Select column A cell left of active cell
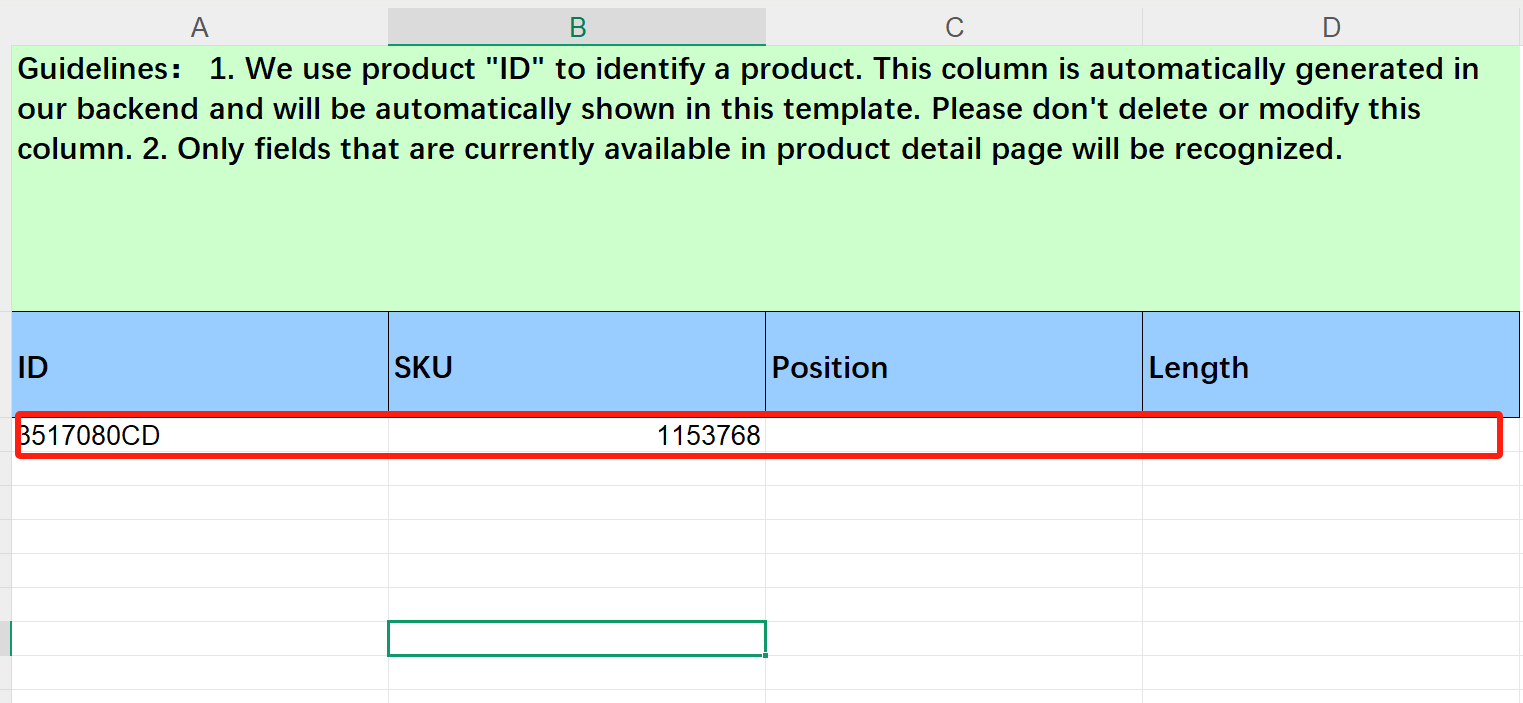 tap(200, 638)
